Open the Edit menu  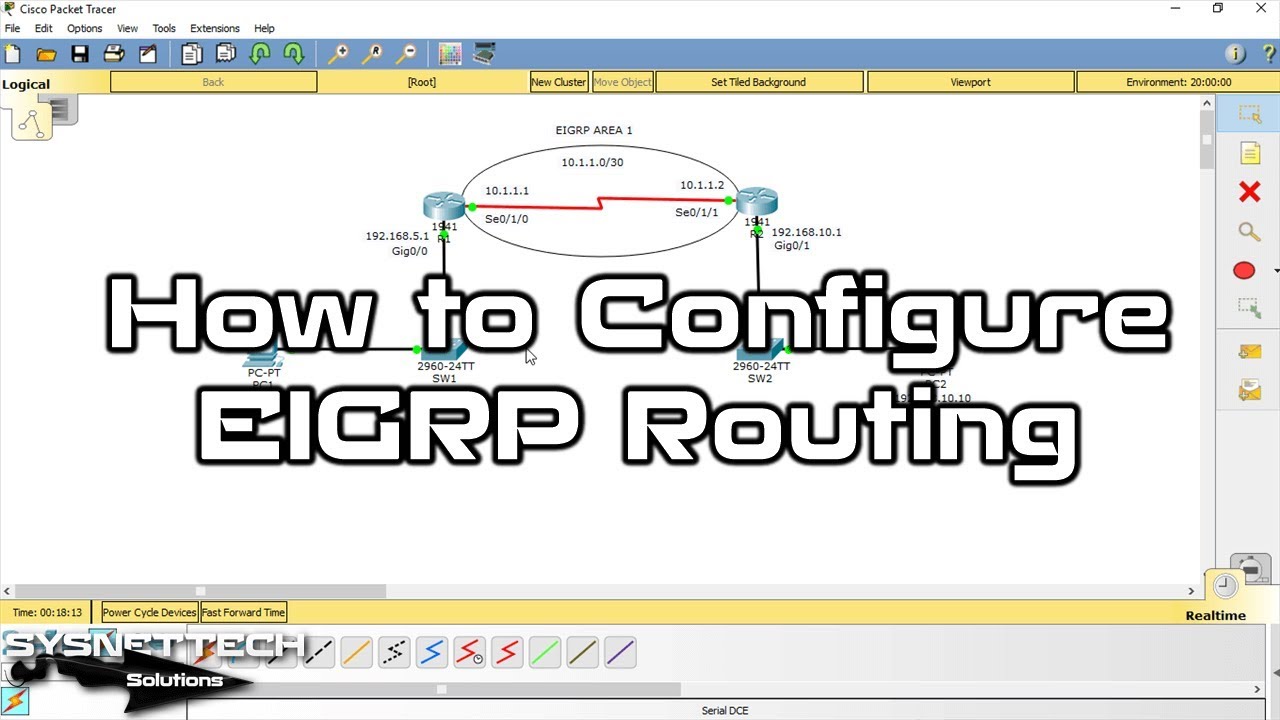pyautogui.click(x=44, y=28)
